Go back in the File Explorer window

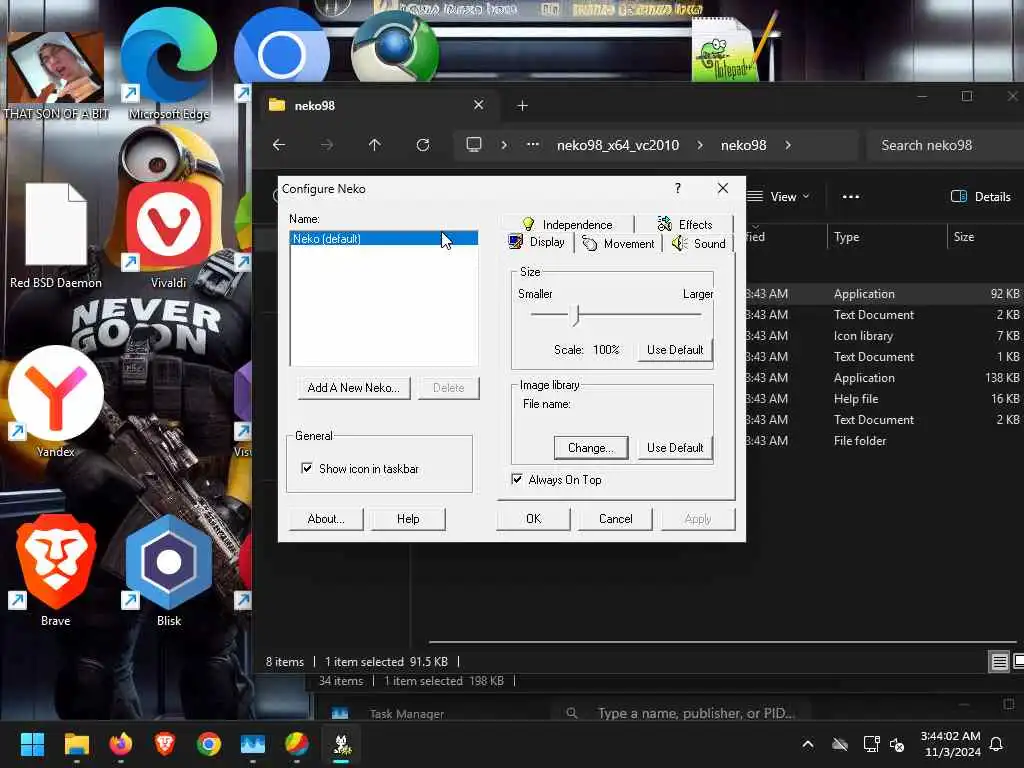279,145
